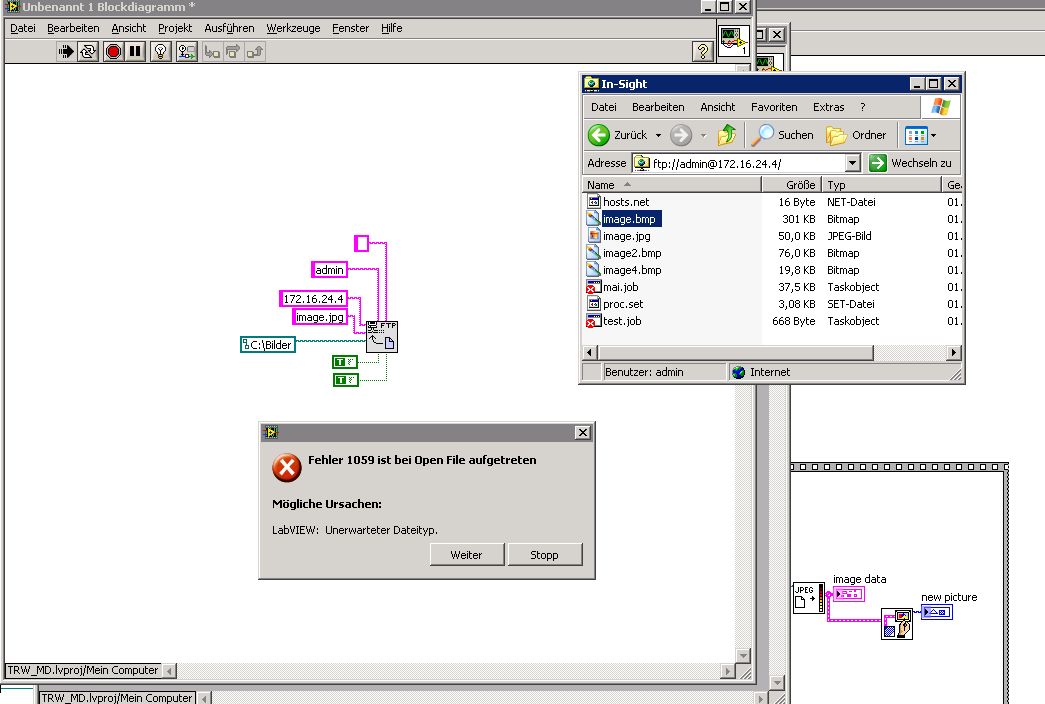Open the Ansicht menu in LabVIEW
The height and width of the screenshot is (704, 1045).
tap(129, 28)
